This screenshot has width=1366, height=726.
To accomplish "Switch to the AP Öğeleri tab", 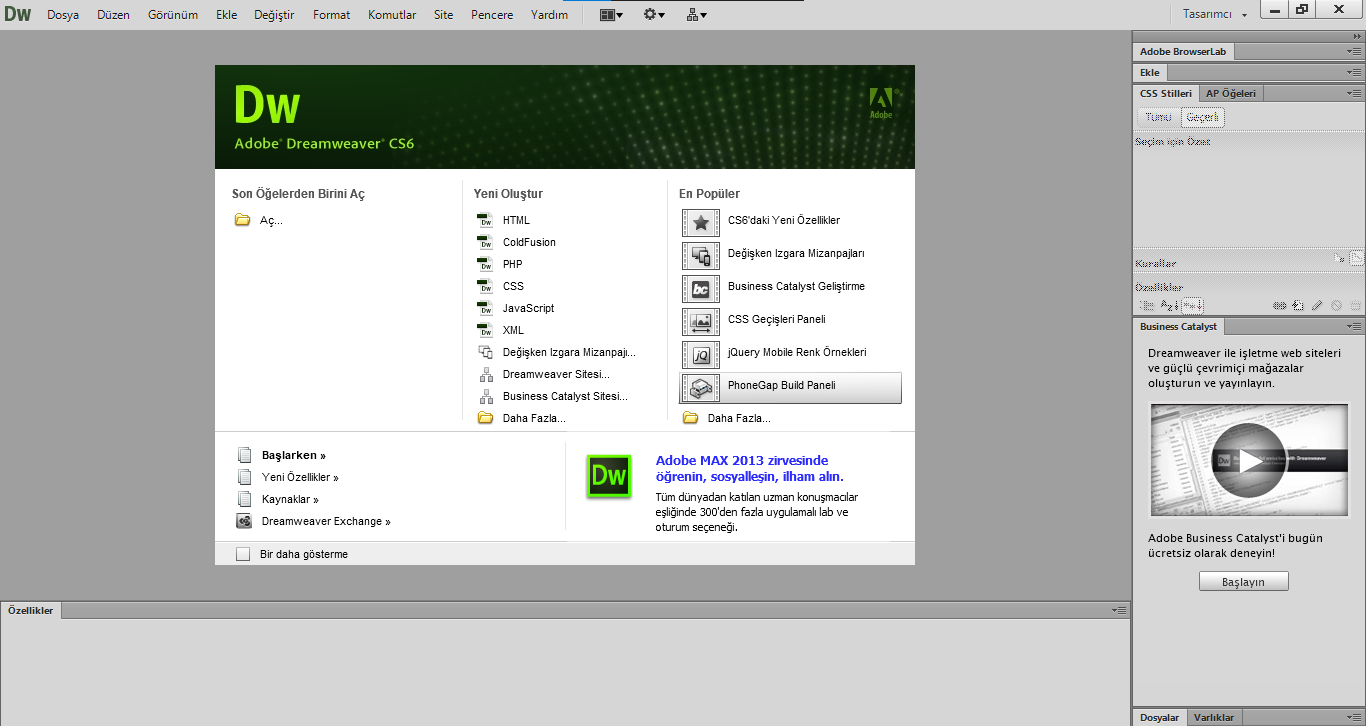I will point(1230,93).
